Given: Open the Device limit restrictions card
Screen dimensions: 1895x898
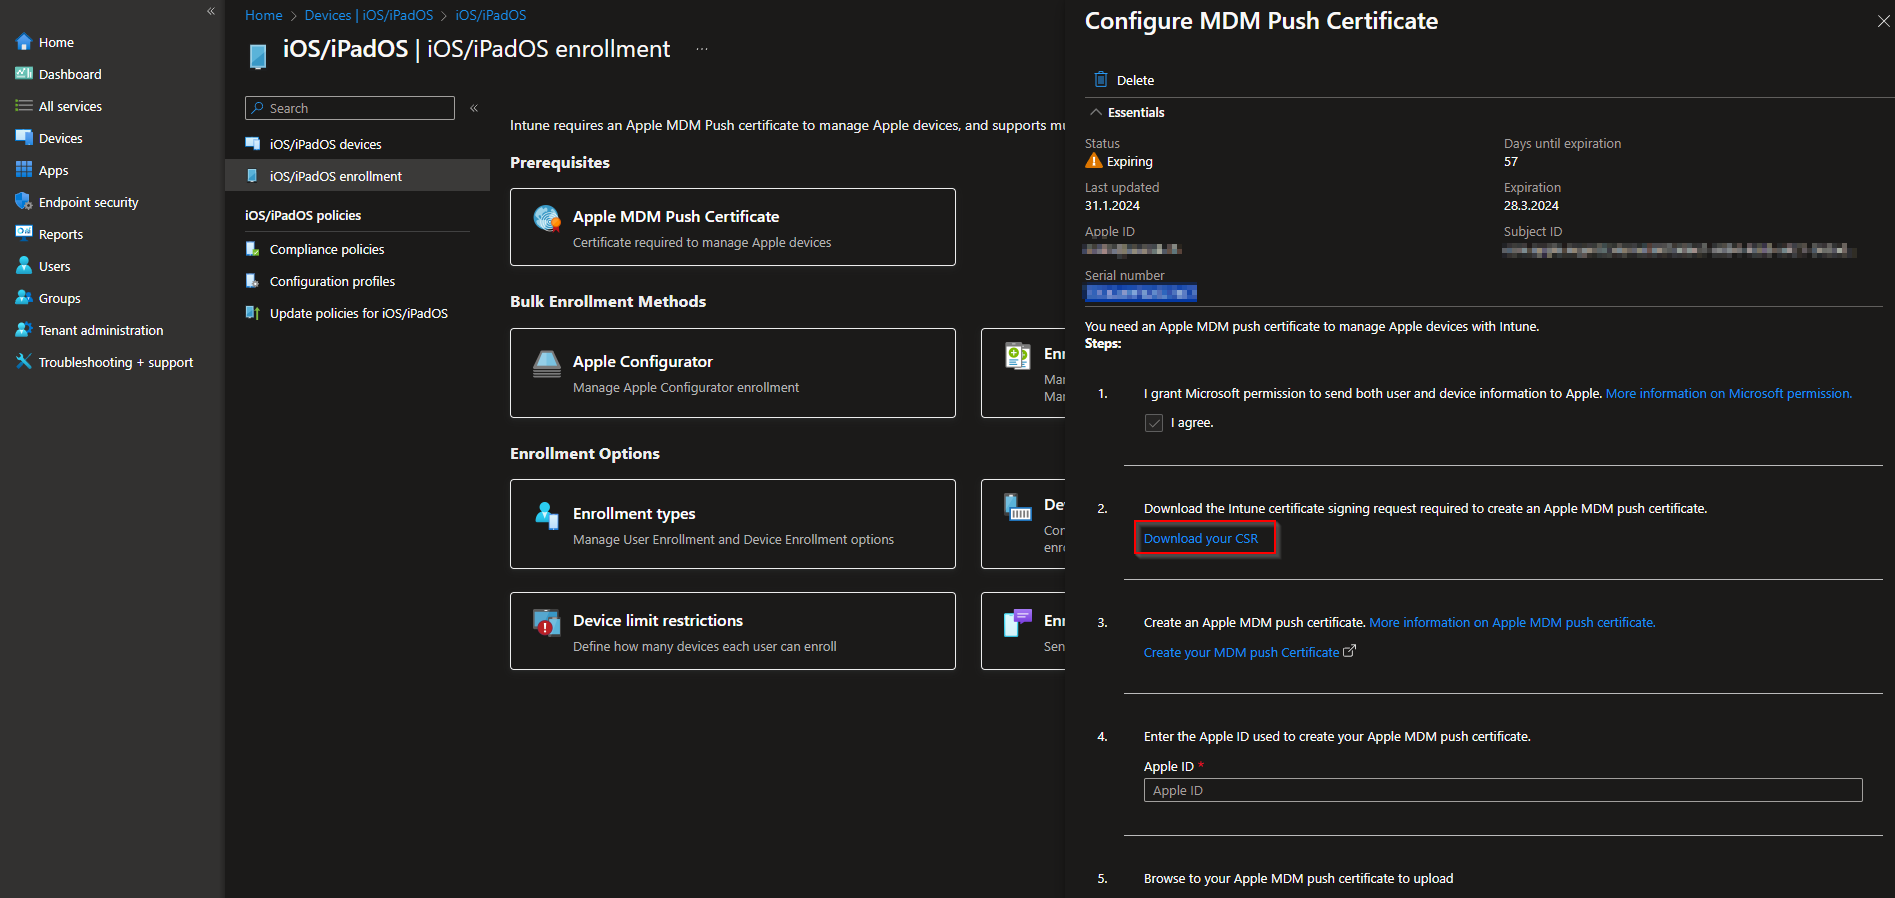Looking at the screenshot, I should [x=733, y=631].
